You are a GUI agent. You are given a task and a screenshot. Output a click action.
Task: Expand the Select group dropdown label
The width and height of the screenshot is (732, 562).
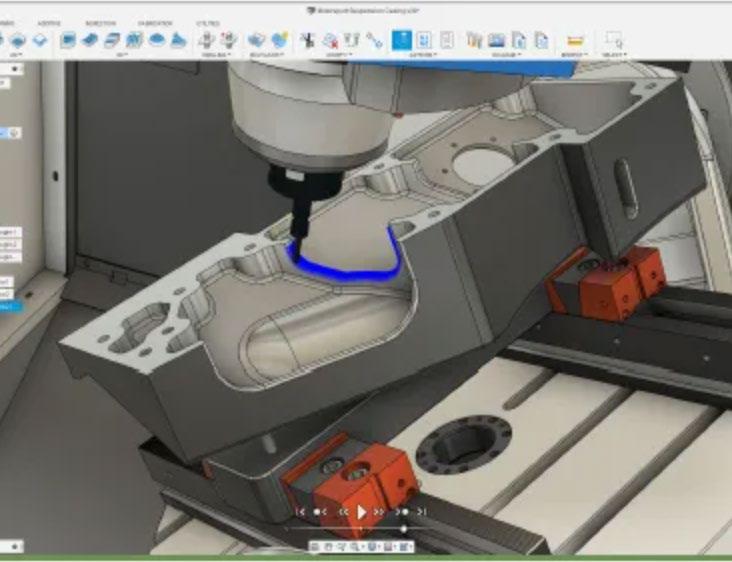click(614, 55)
